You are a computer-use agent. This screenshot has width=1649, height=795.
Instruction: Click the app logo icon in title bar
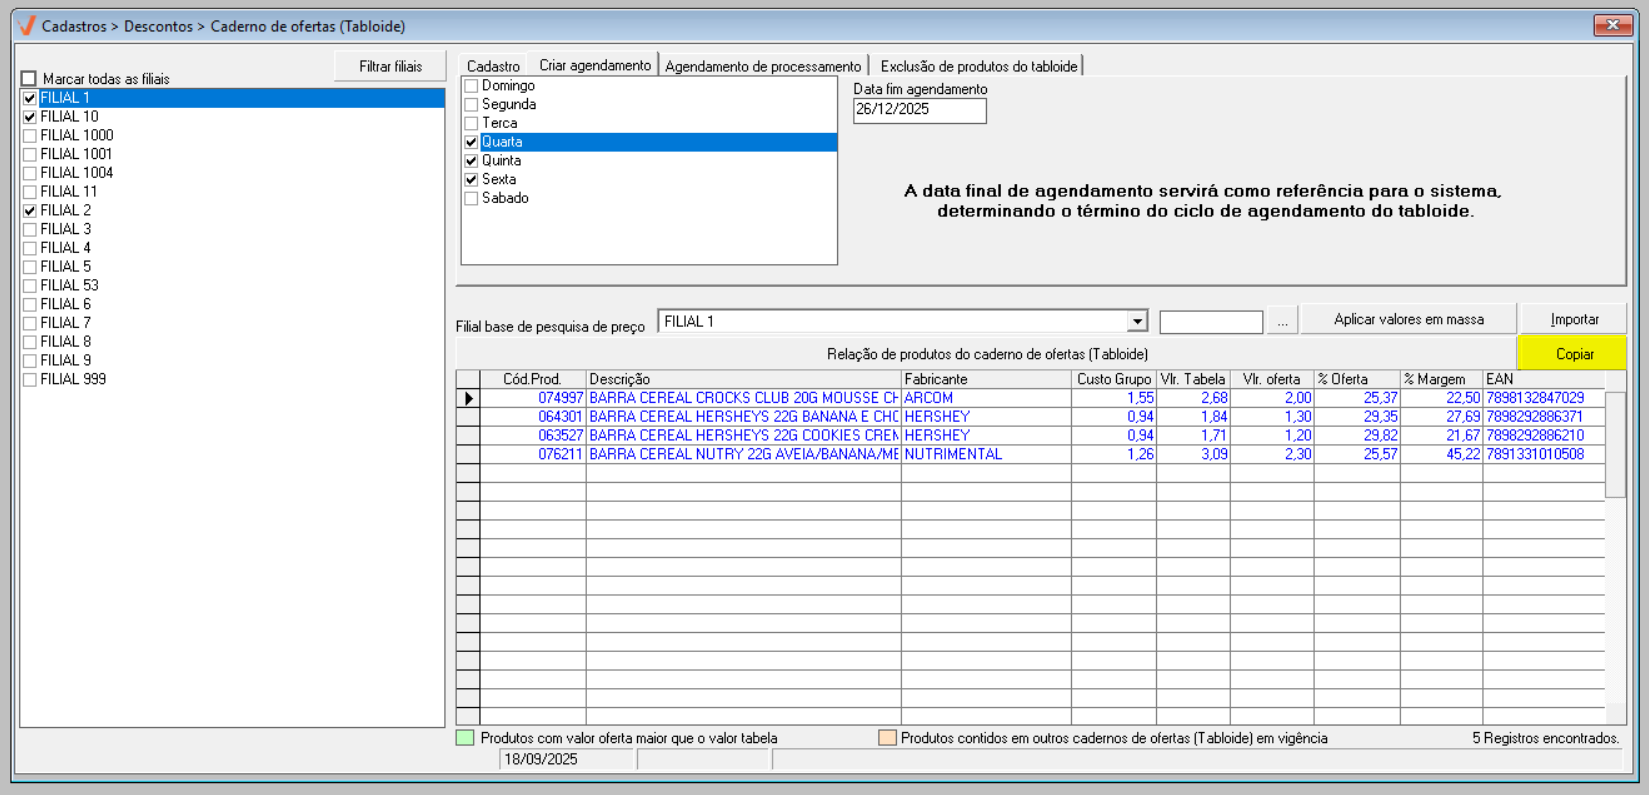[27, 26]
